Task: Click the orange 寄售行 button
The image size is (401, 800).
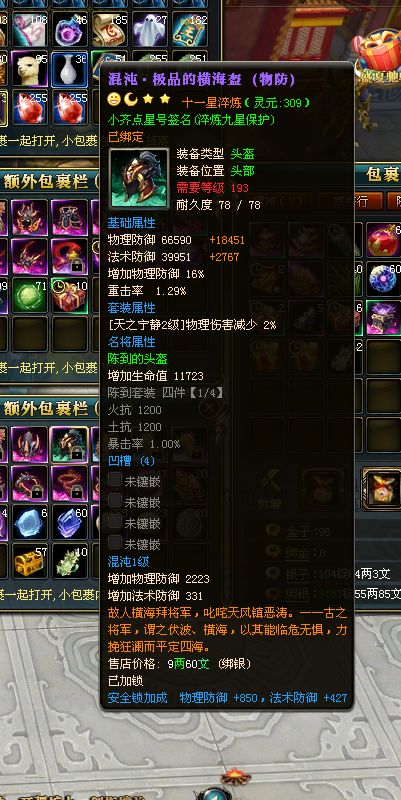Action: coord(361,201)
